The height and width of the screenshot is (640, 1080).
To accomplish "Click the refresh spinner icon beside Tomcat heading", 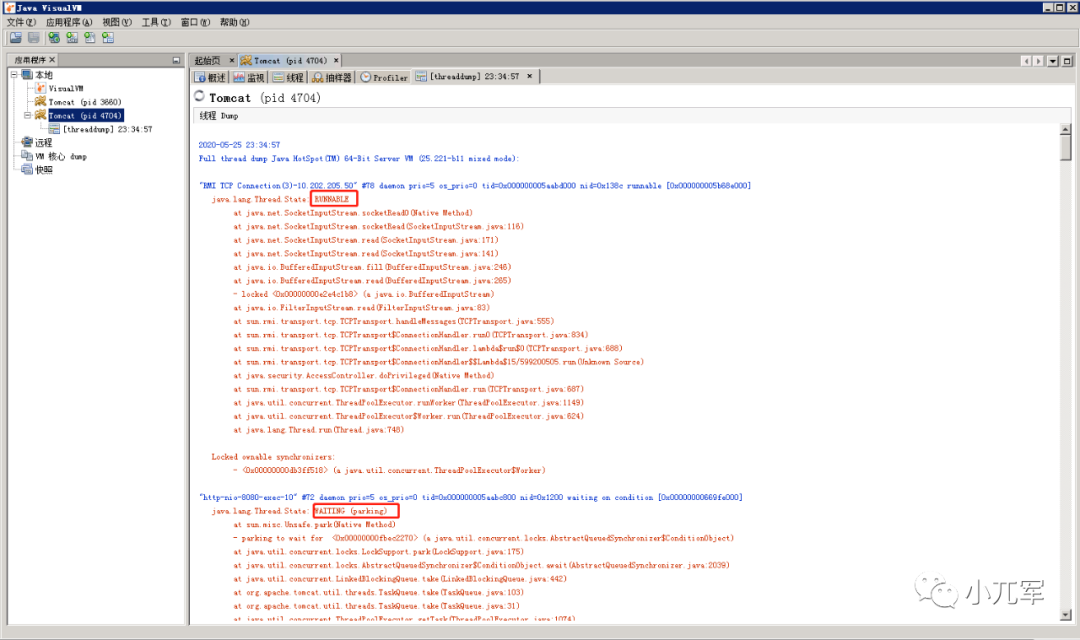I will [x=200, y=96].
